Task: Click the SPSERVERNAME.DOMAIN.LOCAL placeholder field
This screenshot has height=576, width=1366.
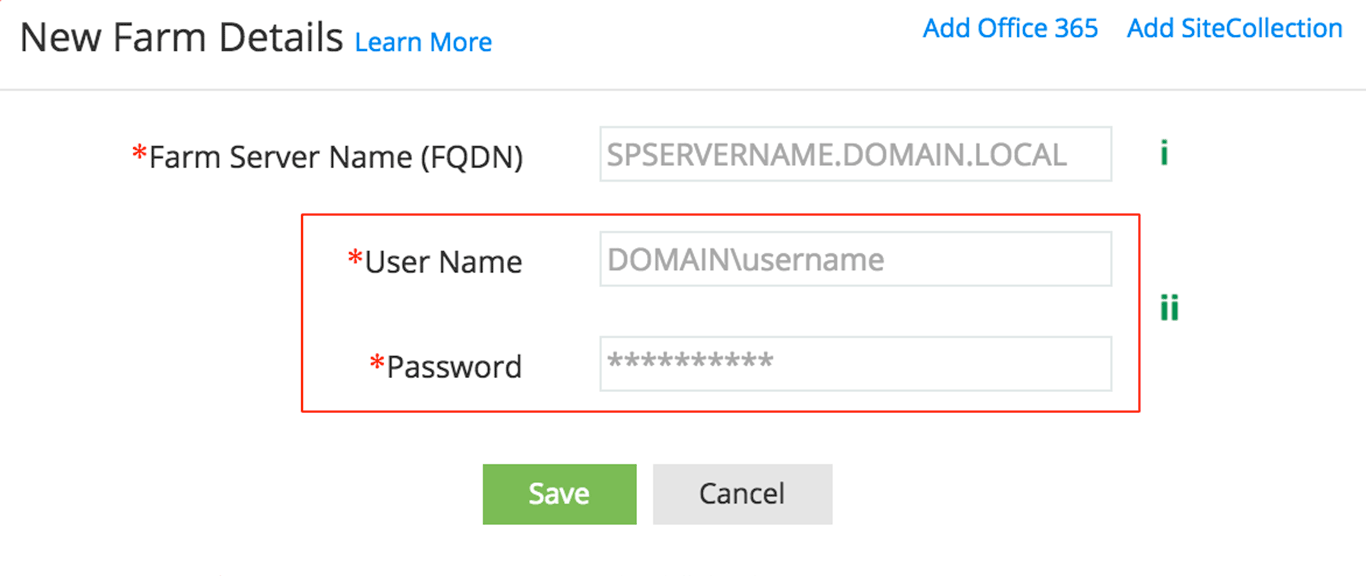Action: coord(855,154)
